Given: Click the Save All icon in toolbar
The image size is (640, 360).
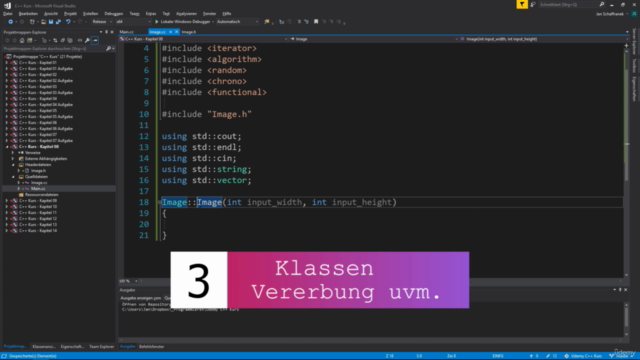Looking at the screenshot, I should (x=58, y=22).
